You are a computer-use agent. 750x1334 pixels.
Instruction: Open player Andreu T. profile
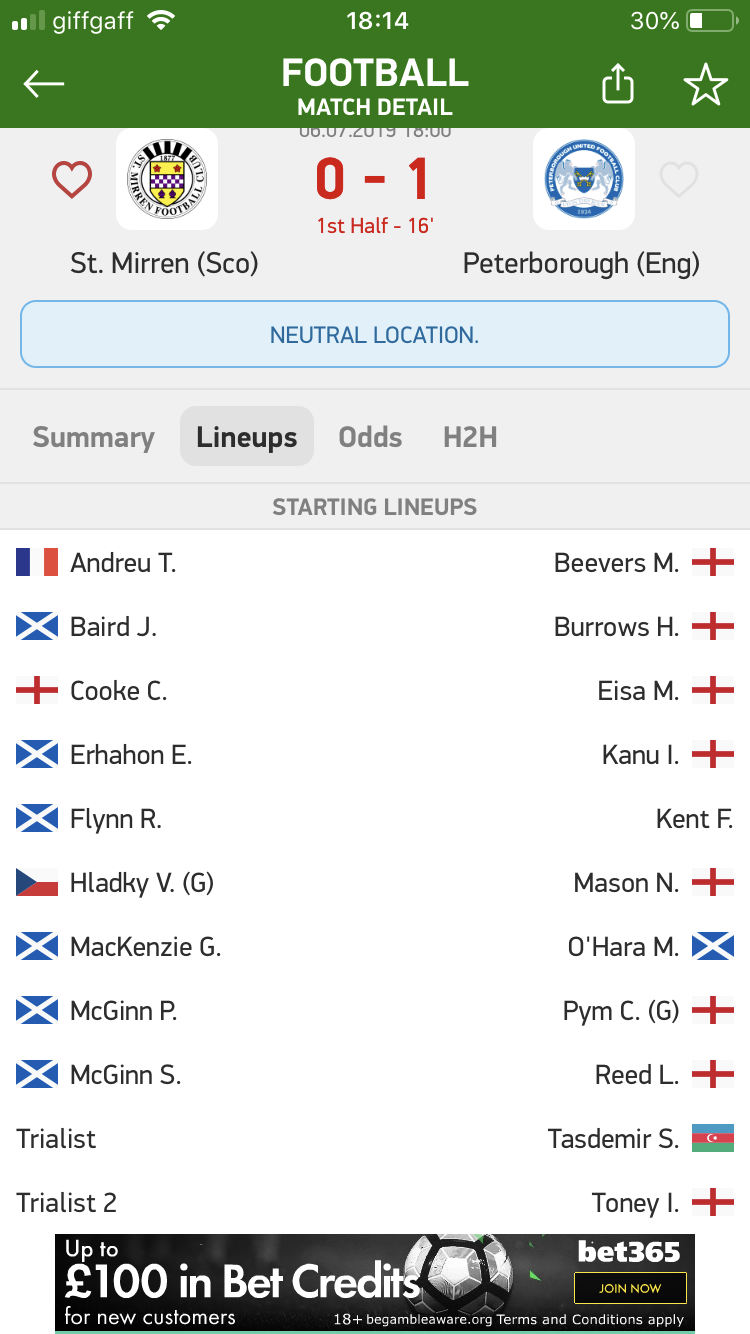[x=123, y=562]
